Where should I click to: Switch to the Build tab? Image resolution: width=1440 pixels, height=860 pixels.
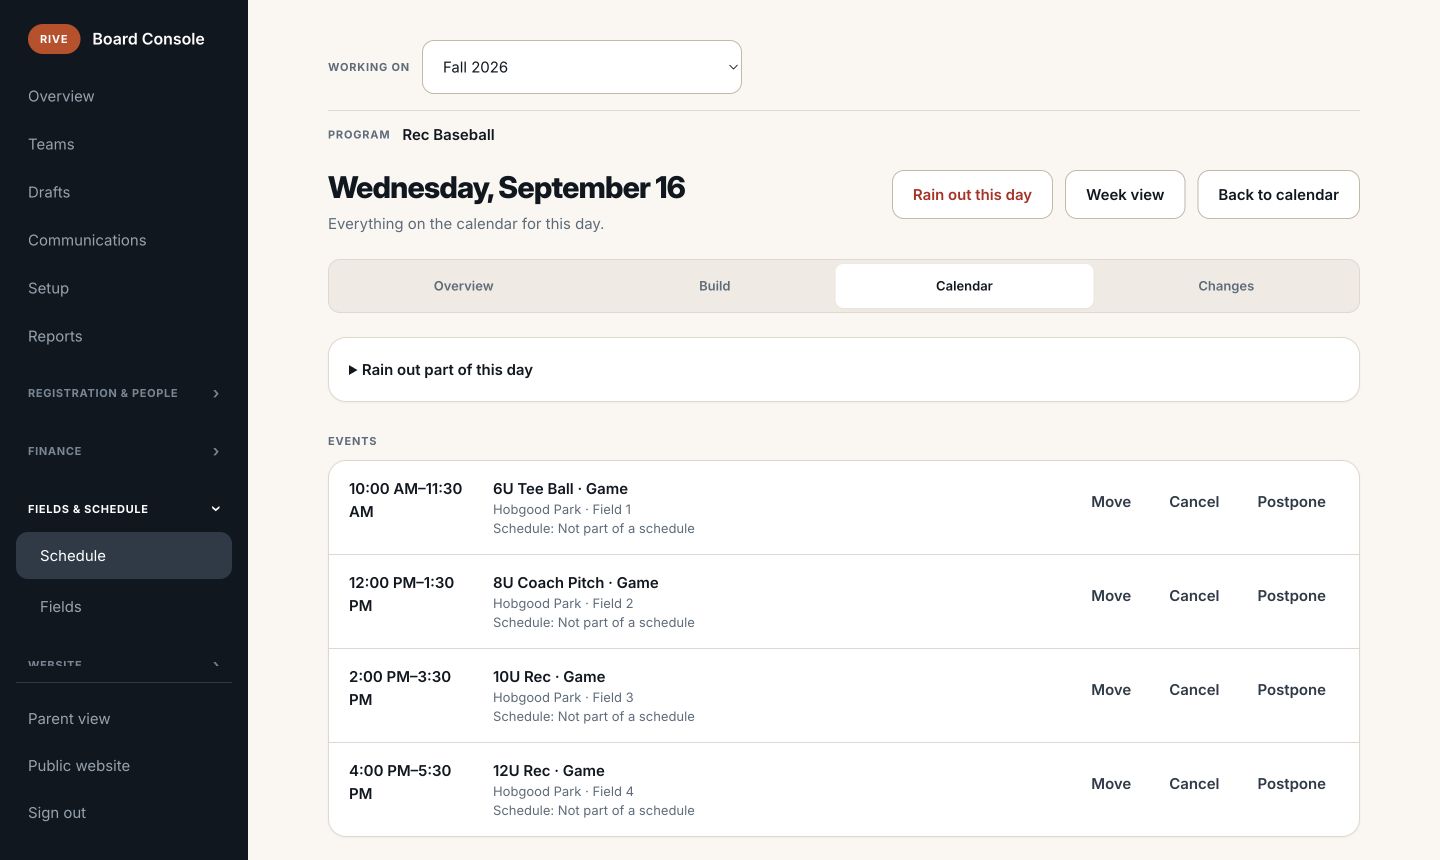tap(714, 286)
